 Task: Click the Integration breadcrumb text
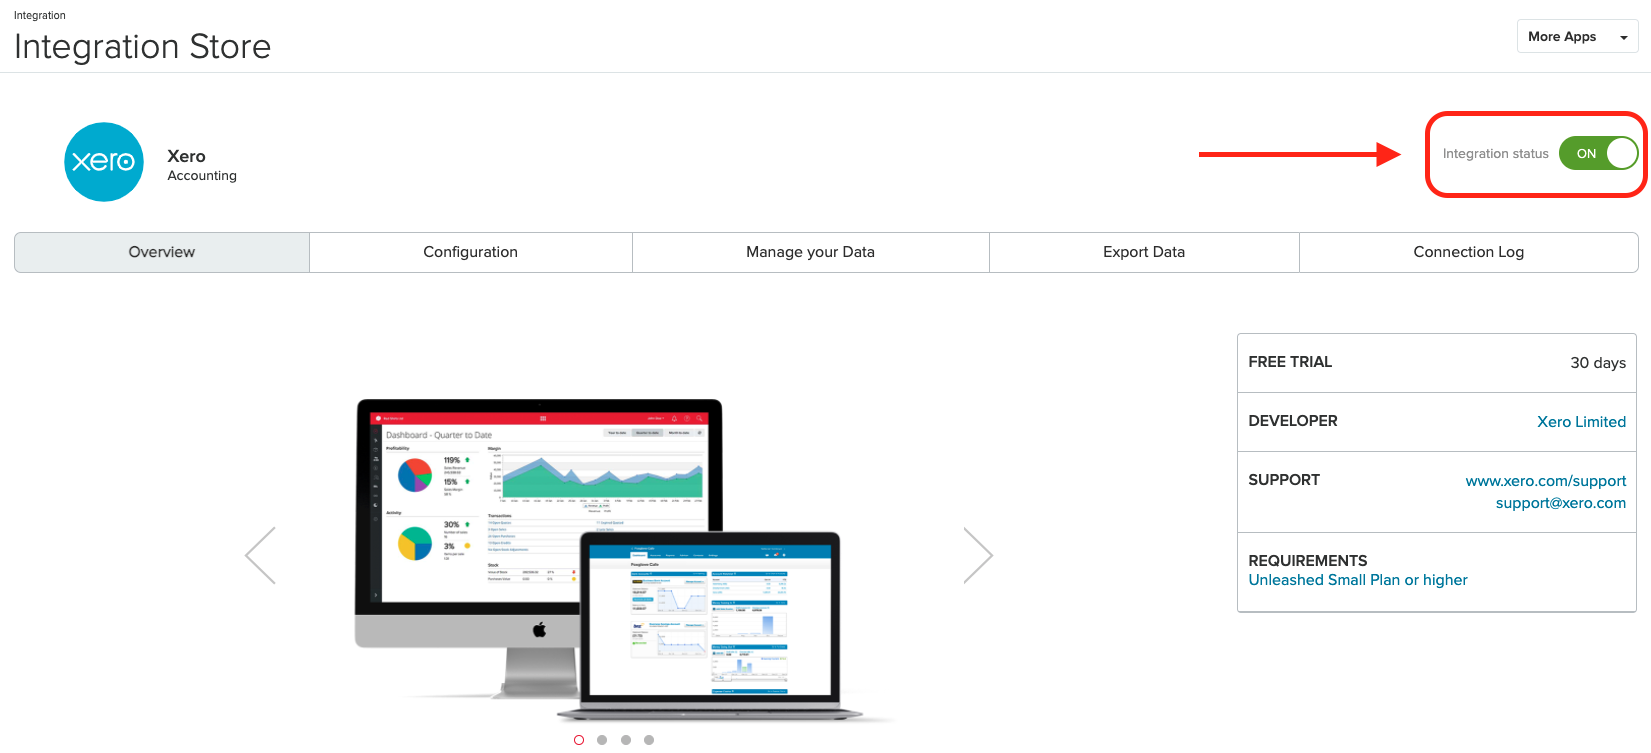point(40,15)
